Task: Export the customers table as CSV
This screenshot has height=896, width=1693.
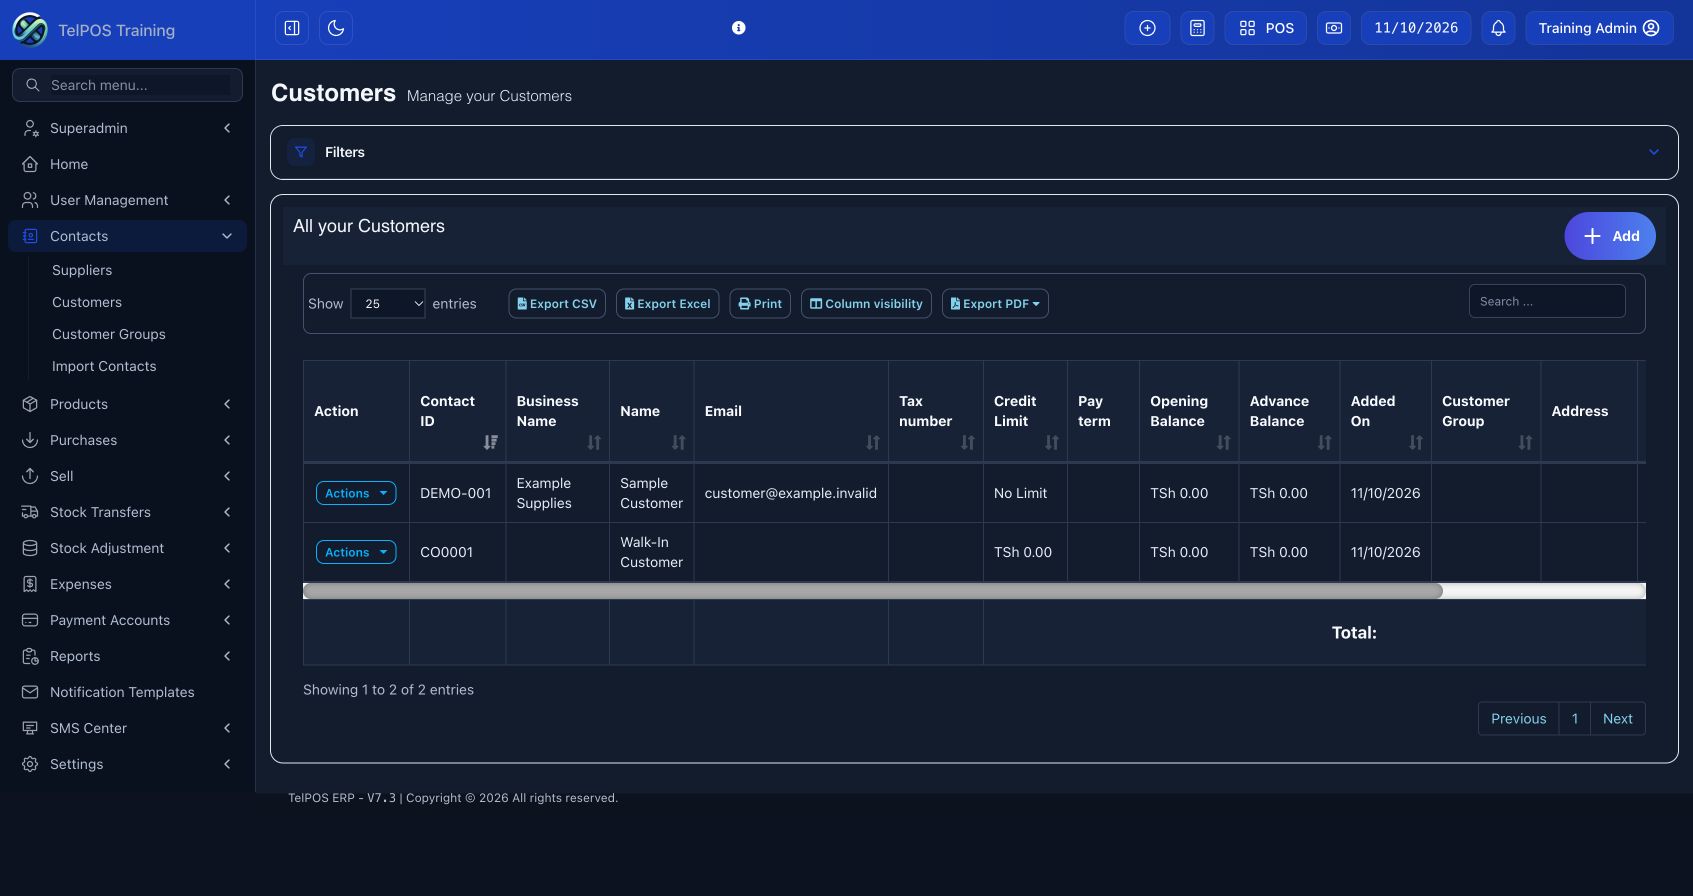Action: pyautogui.click(x=557, y=304)
